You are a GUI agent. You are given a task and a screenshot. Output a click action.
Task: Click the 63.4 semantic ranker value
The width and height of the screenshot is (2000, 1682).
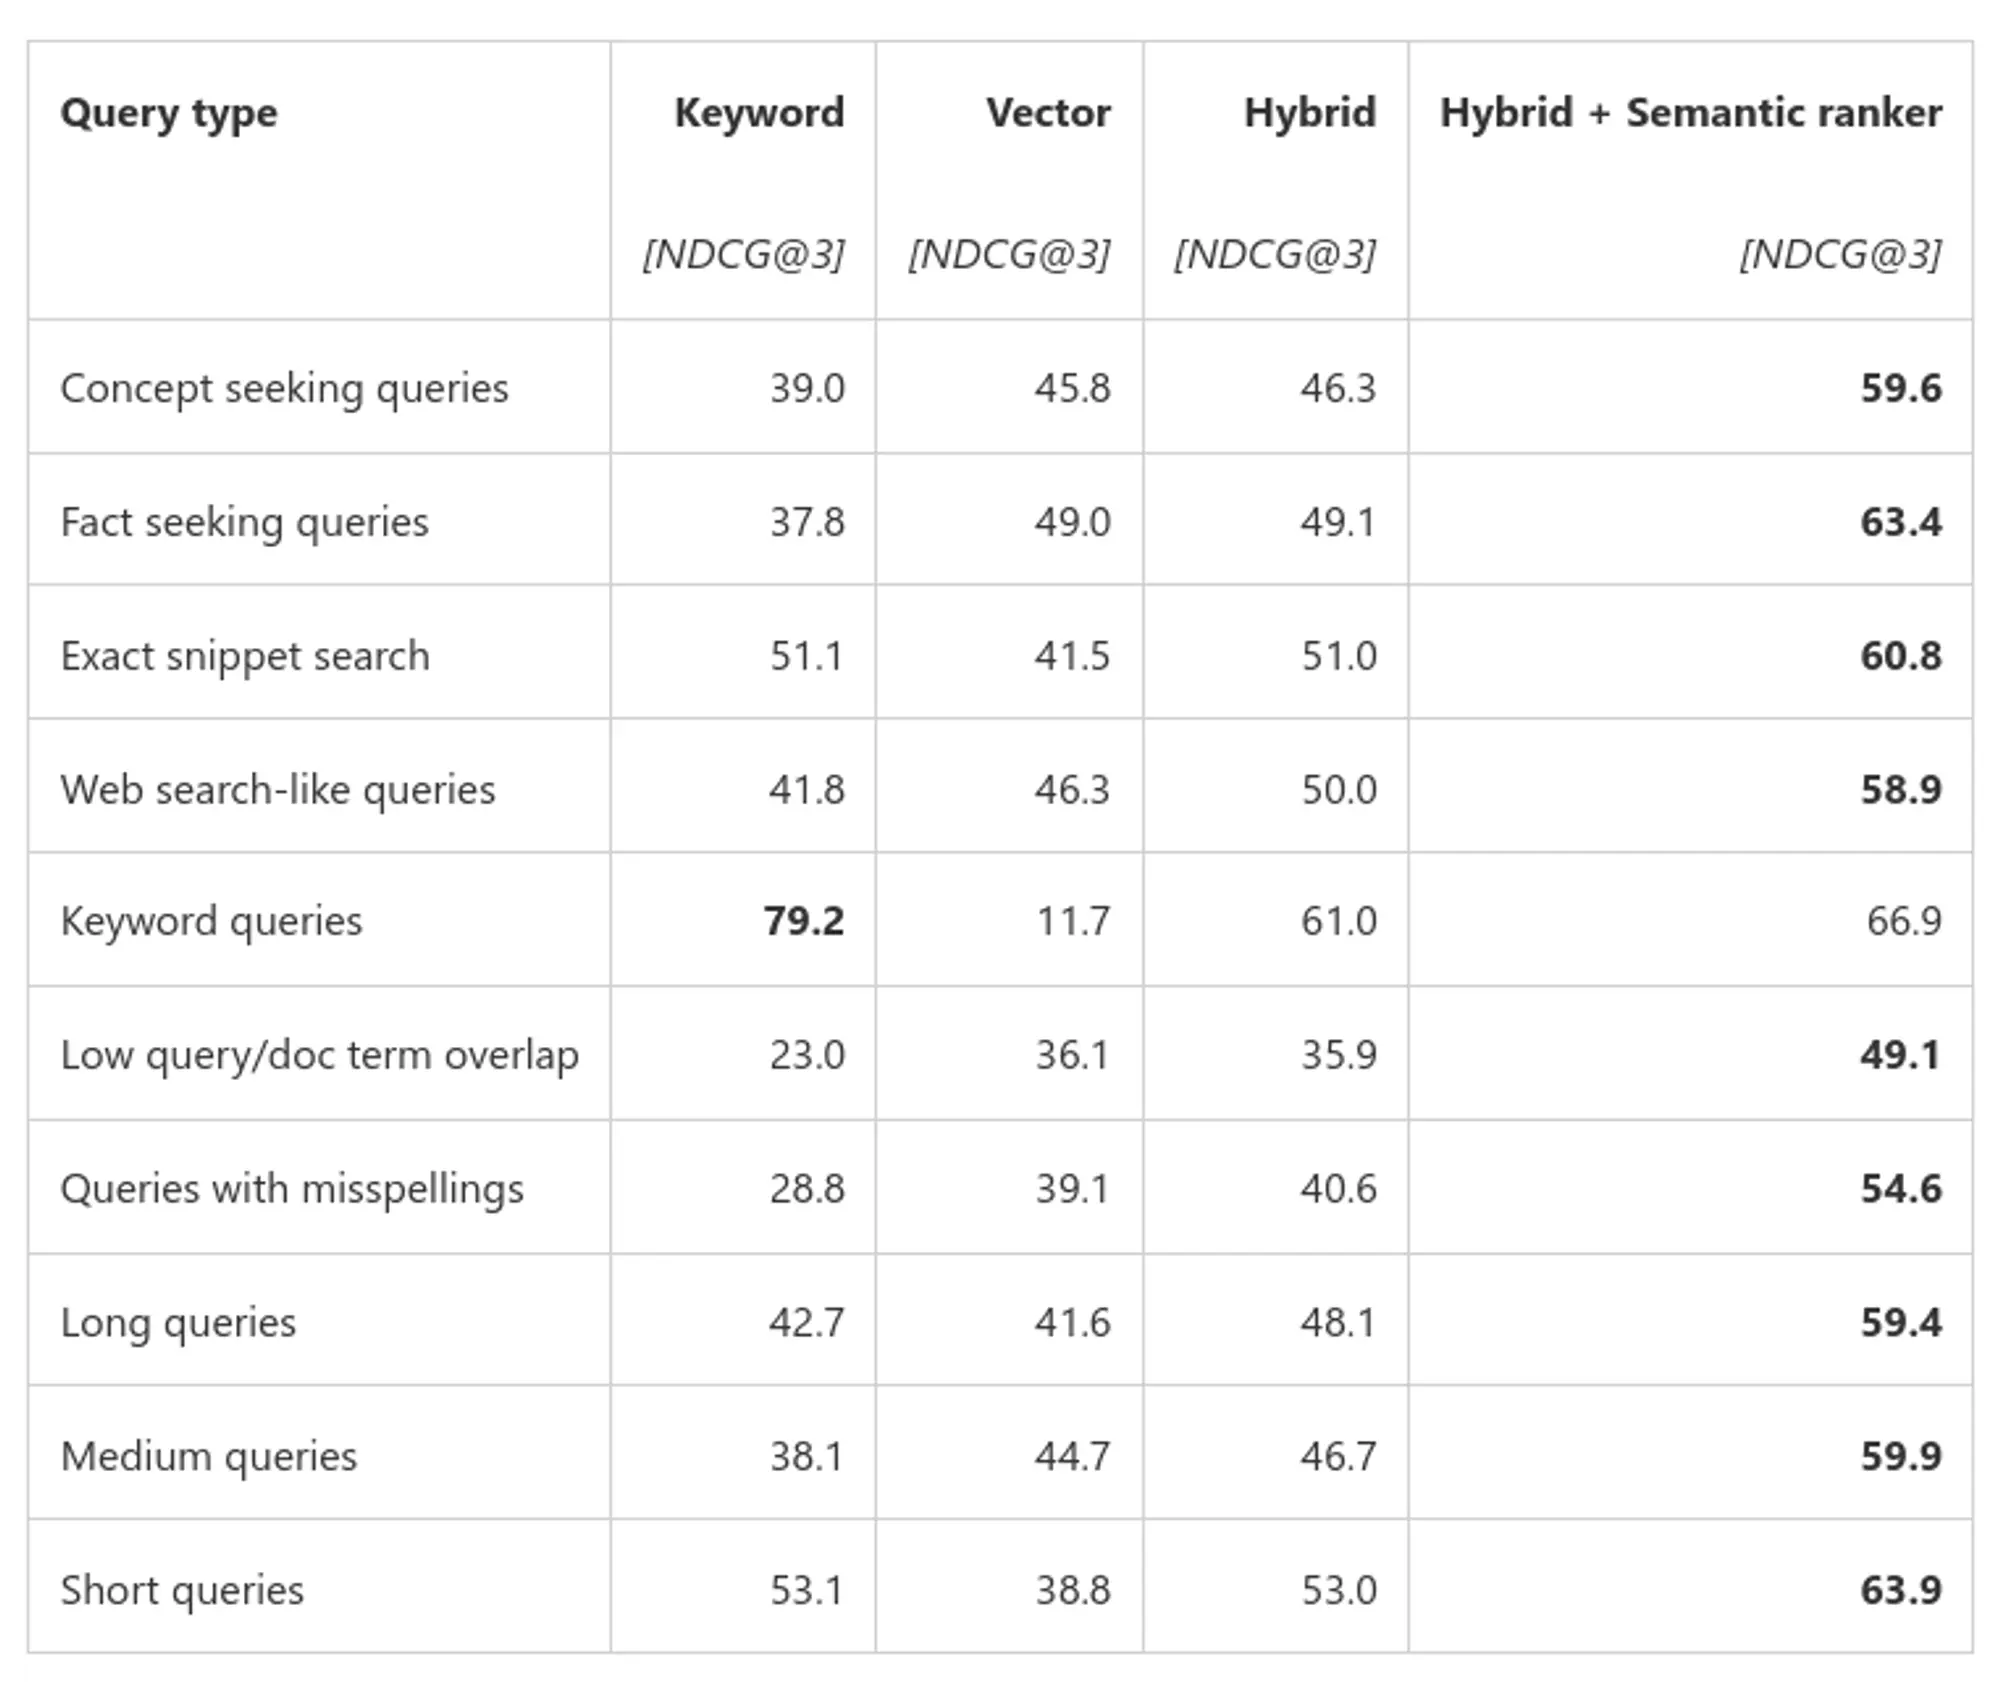(1901, 522)
